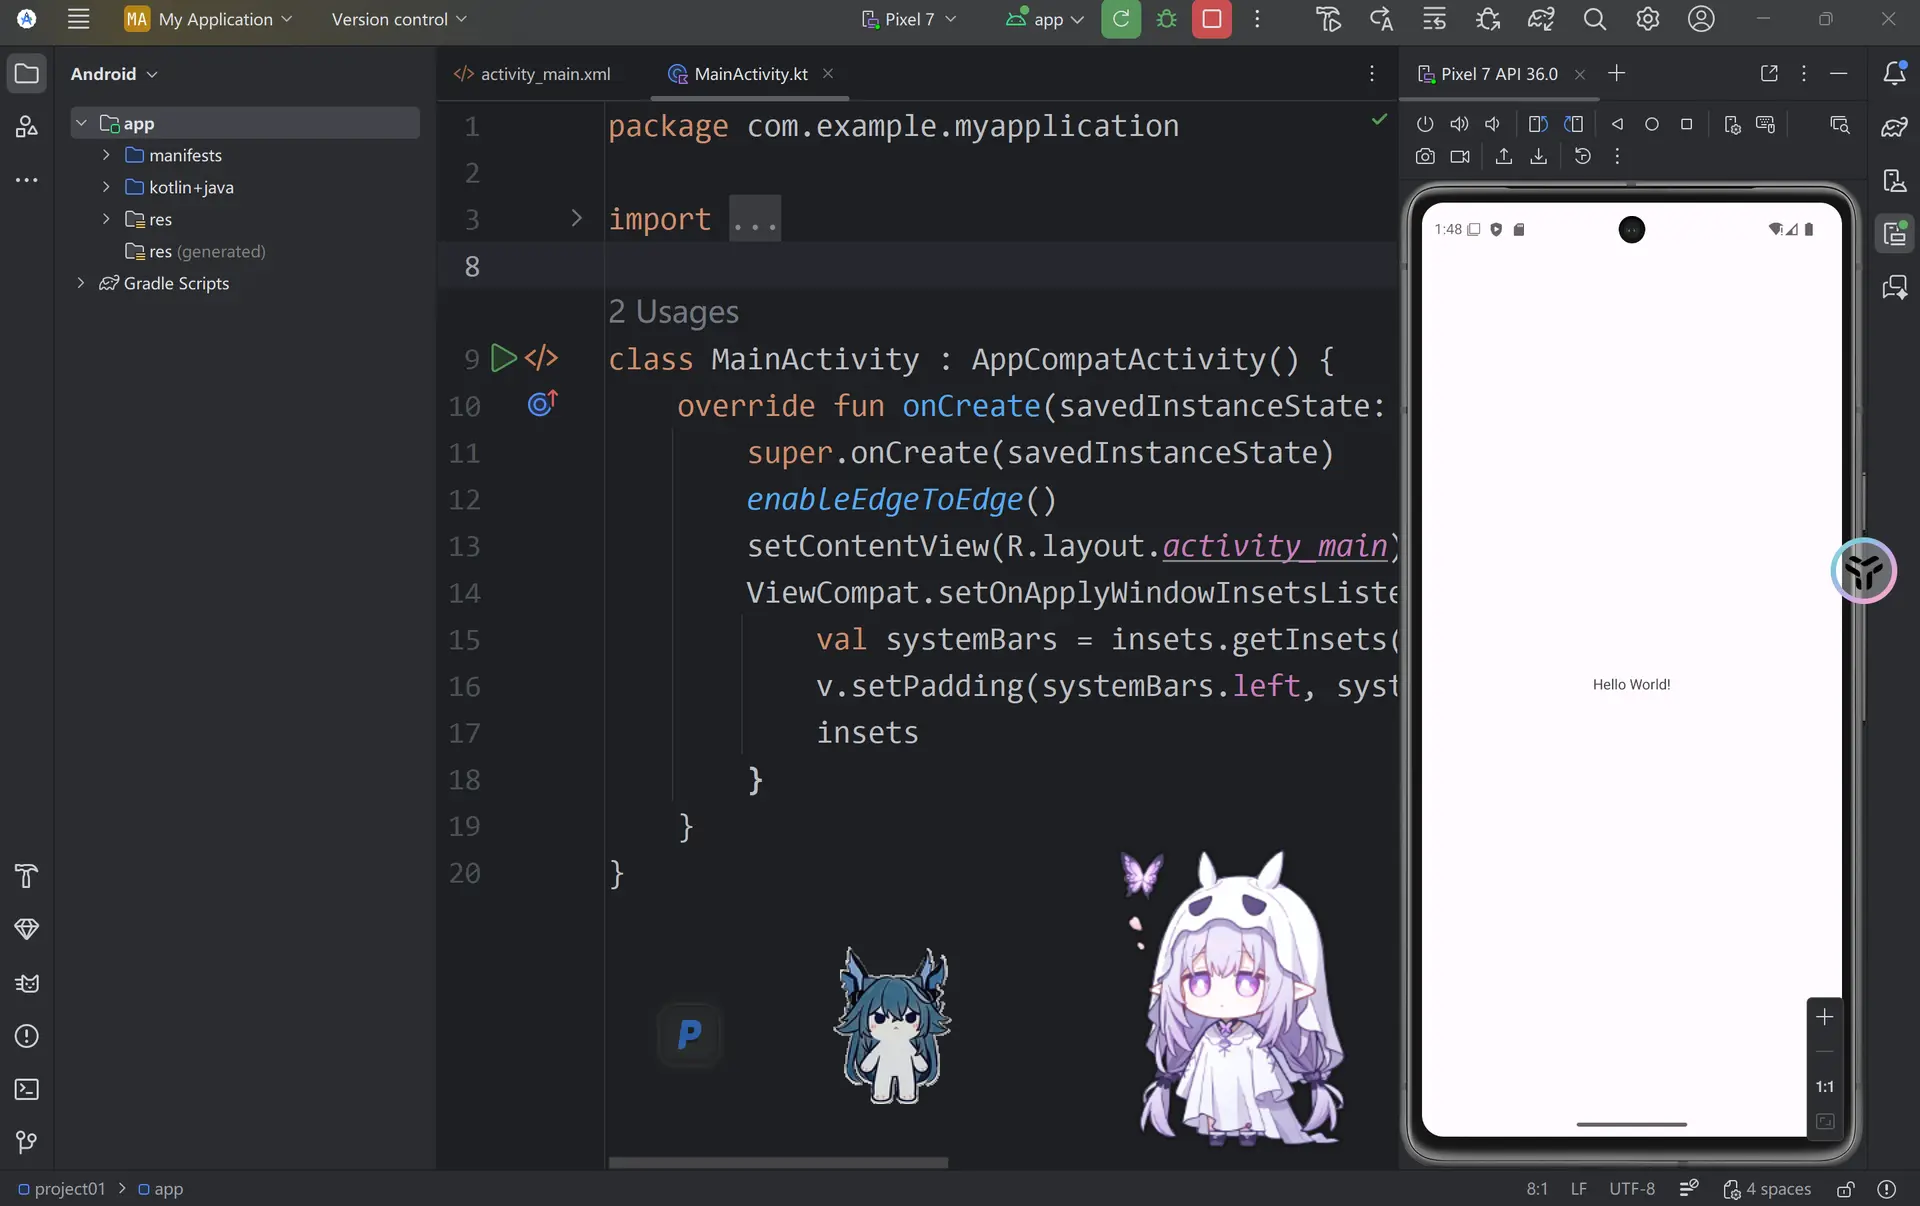Open the app run configuration dropdown
Image resolution: width=1920 pixels, height=1206 pixels.
coord(1045,19)
